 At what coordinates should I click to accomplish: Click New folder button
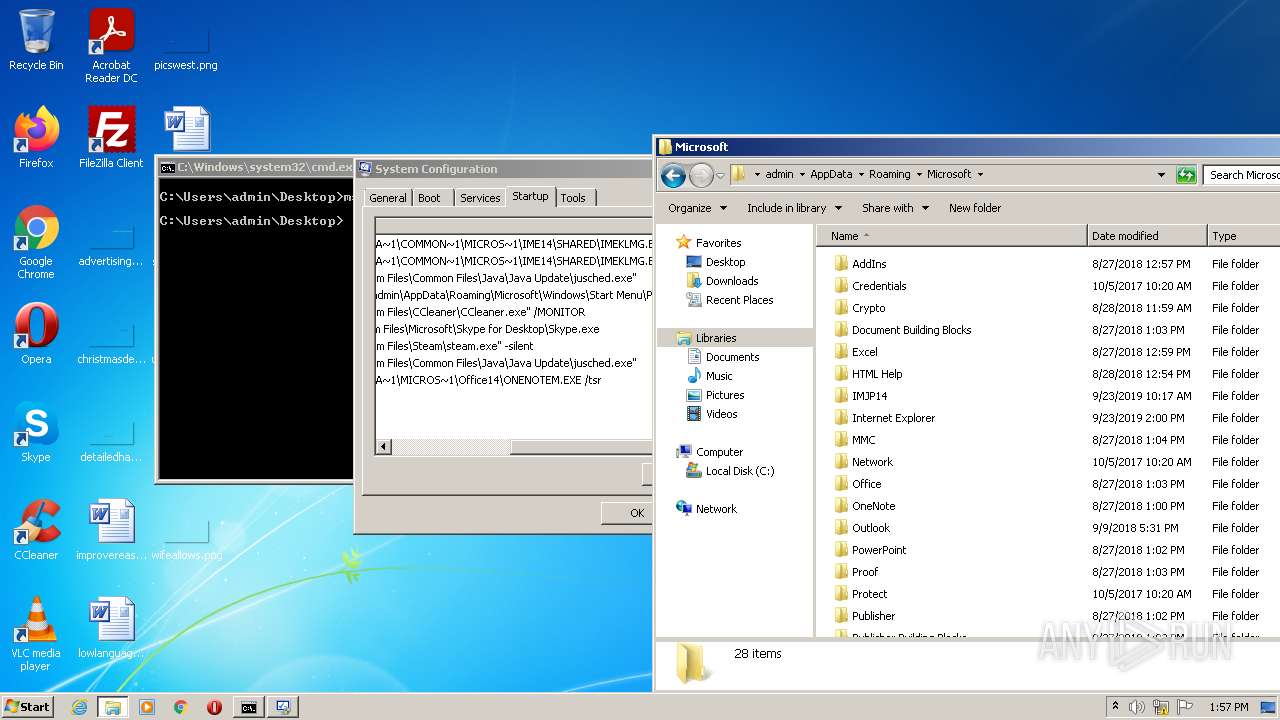975,208
